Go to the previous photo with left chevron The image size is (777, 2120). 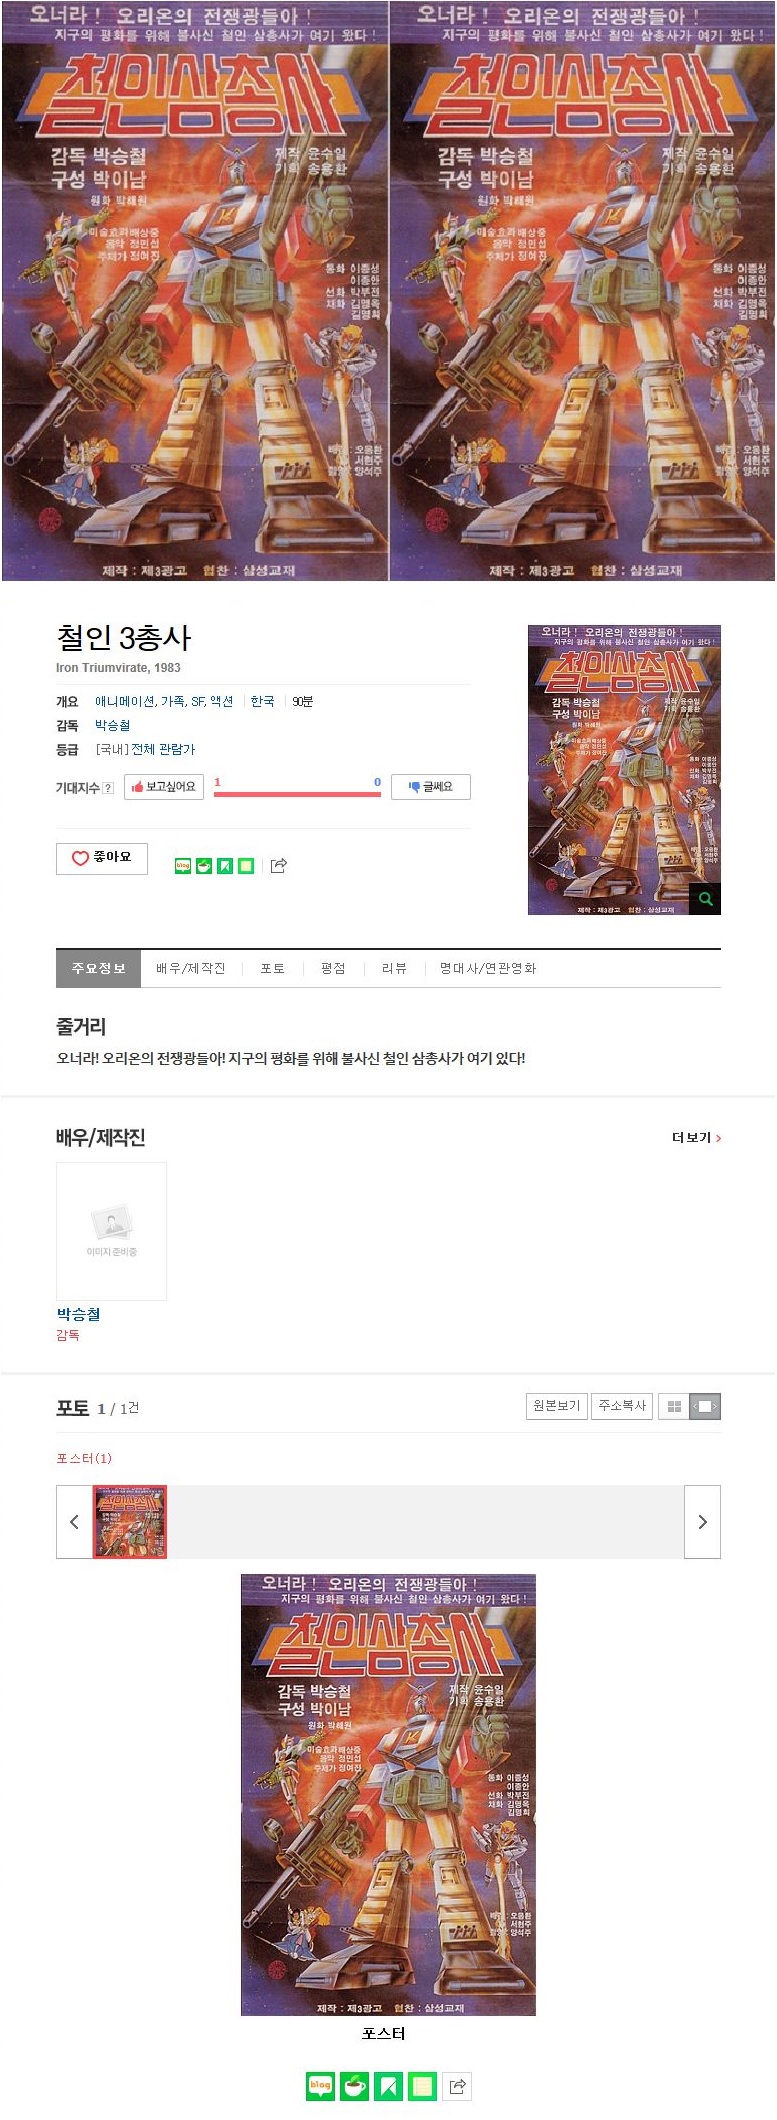point(74,1522)
